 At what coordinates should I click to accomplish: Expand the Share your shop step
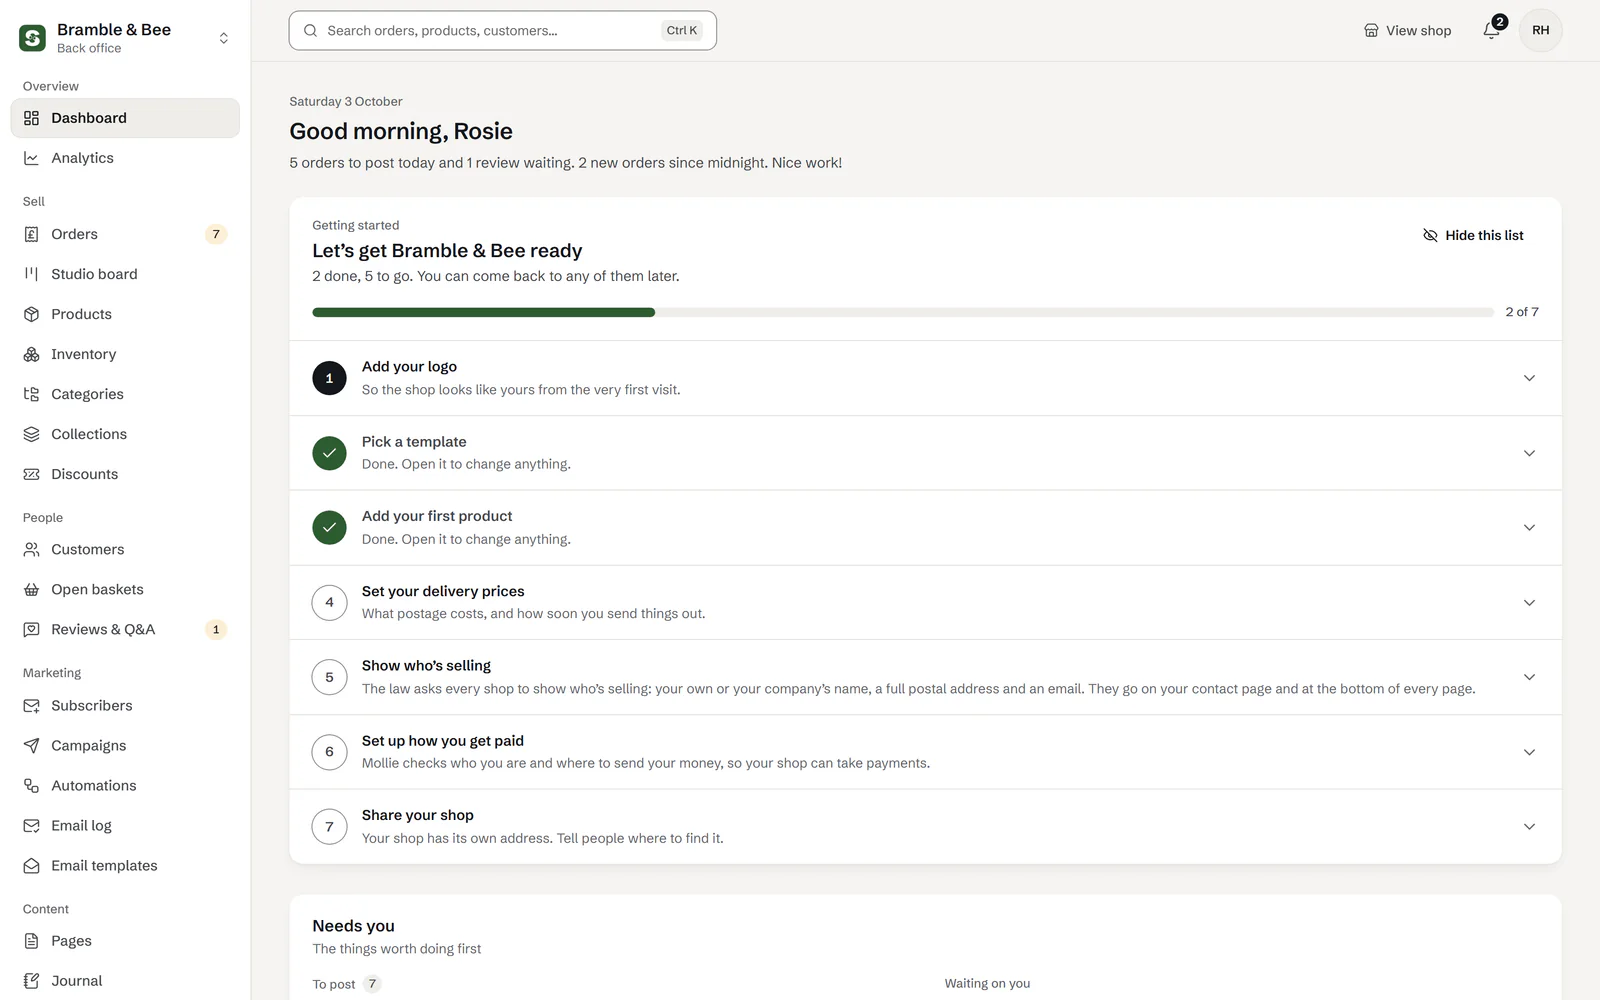(x=1529, y=827)
